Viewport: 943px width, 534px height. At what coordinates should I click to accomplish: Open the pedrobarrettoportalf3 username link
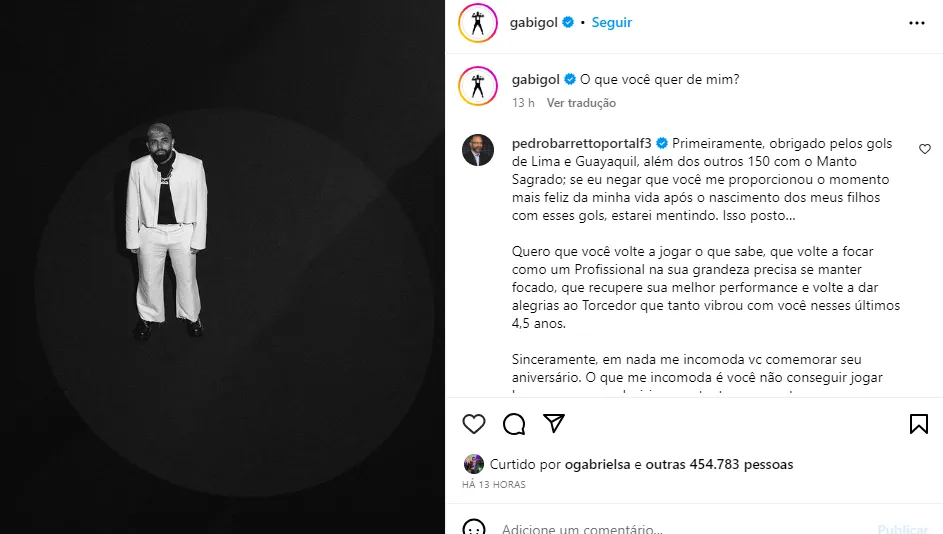click(x=582, y=143)
